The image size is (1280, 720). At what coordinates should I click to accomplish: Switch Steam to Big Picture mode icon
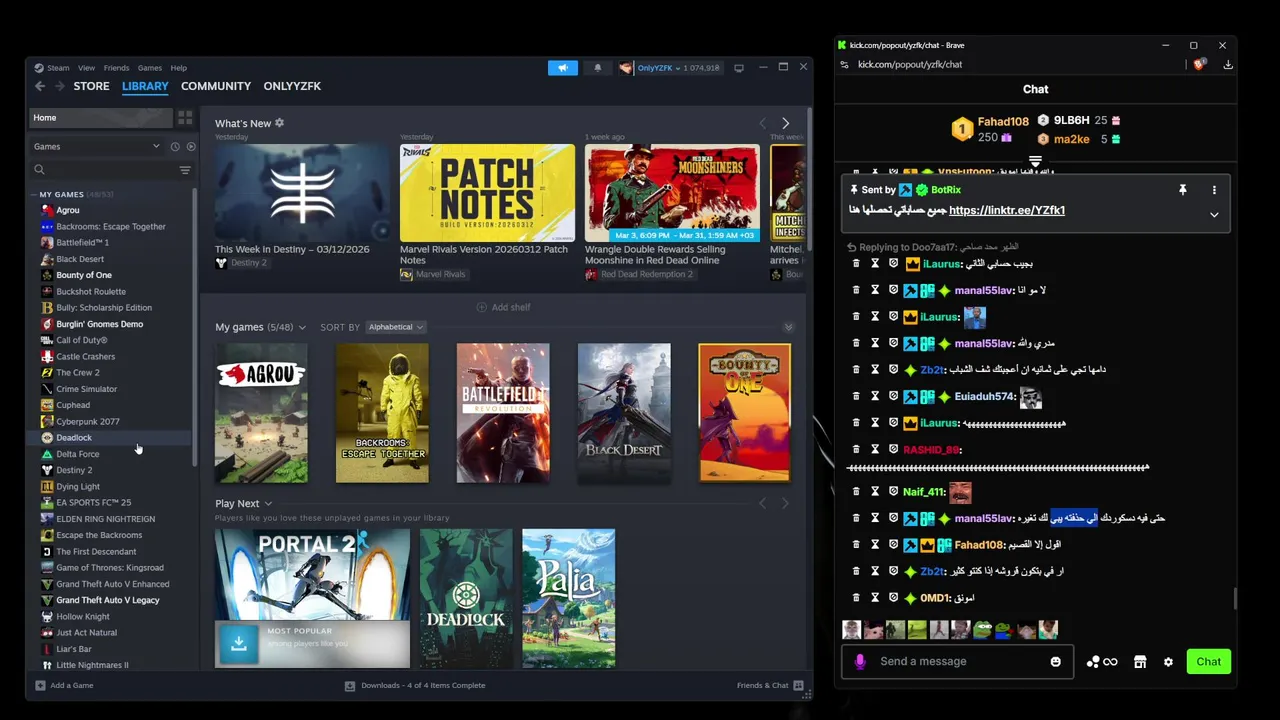click(x=739, y=68)
